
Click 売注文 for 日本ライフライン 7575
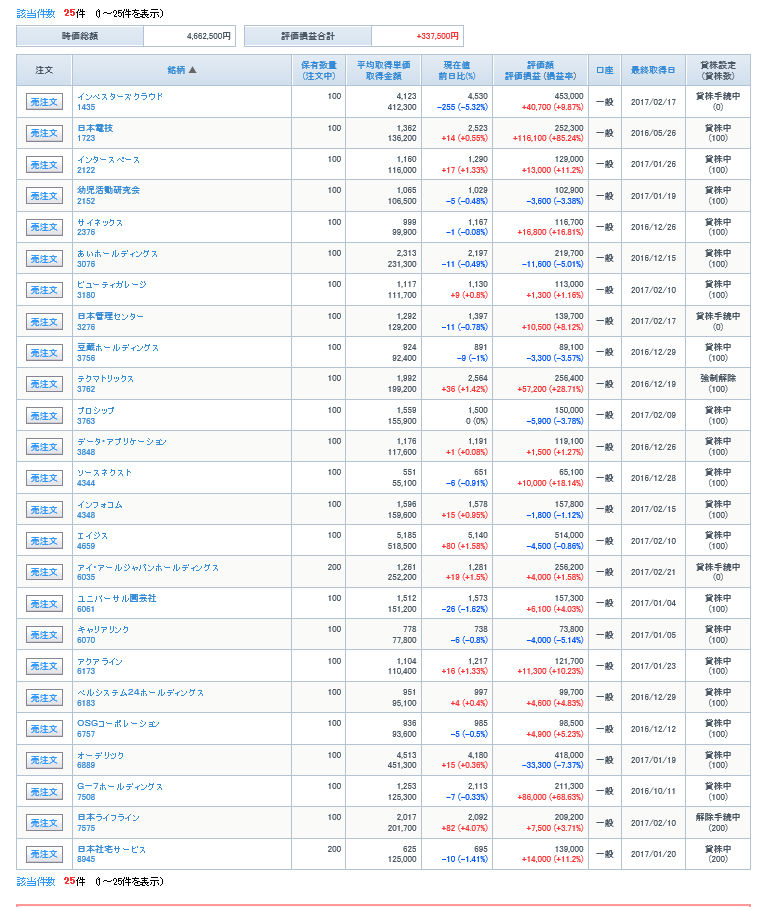point(45,823)
